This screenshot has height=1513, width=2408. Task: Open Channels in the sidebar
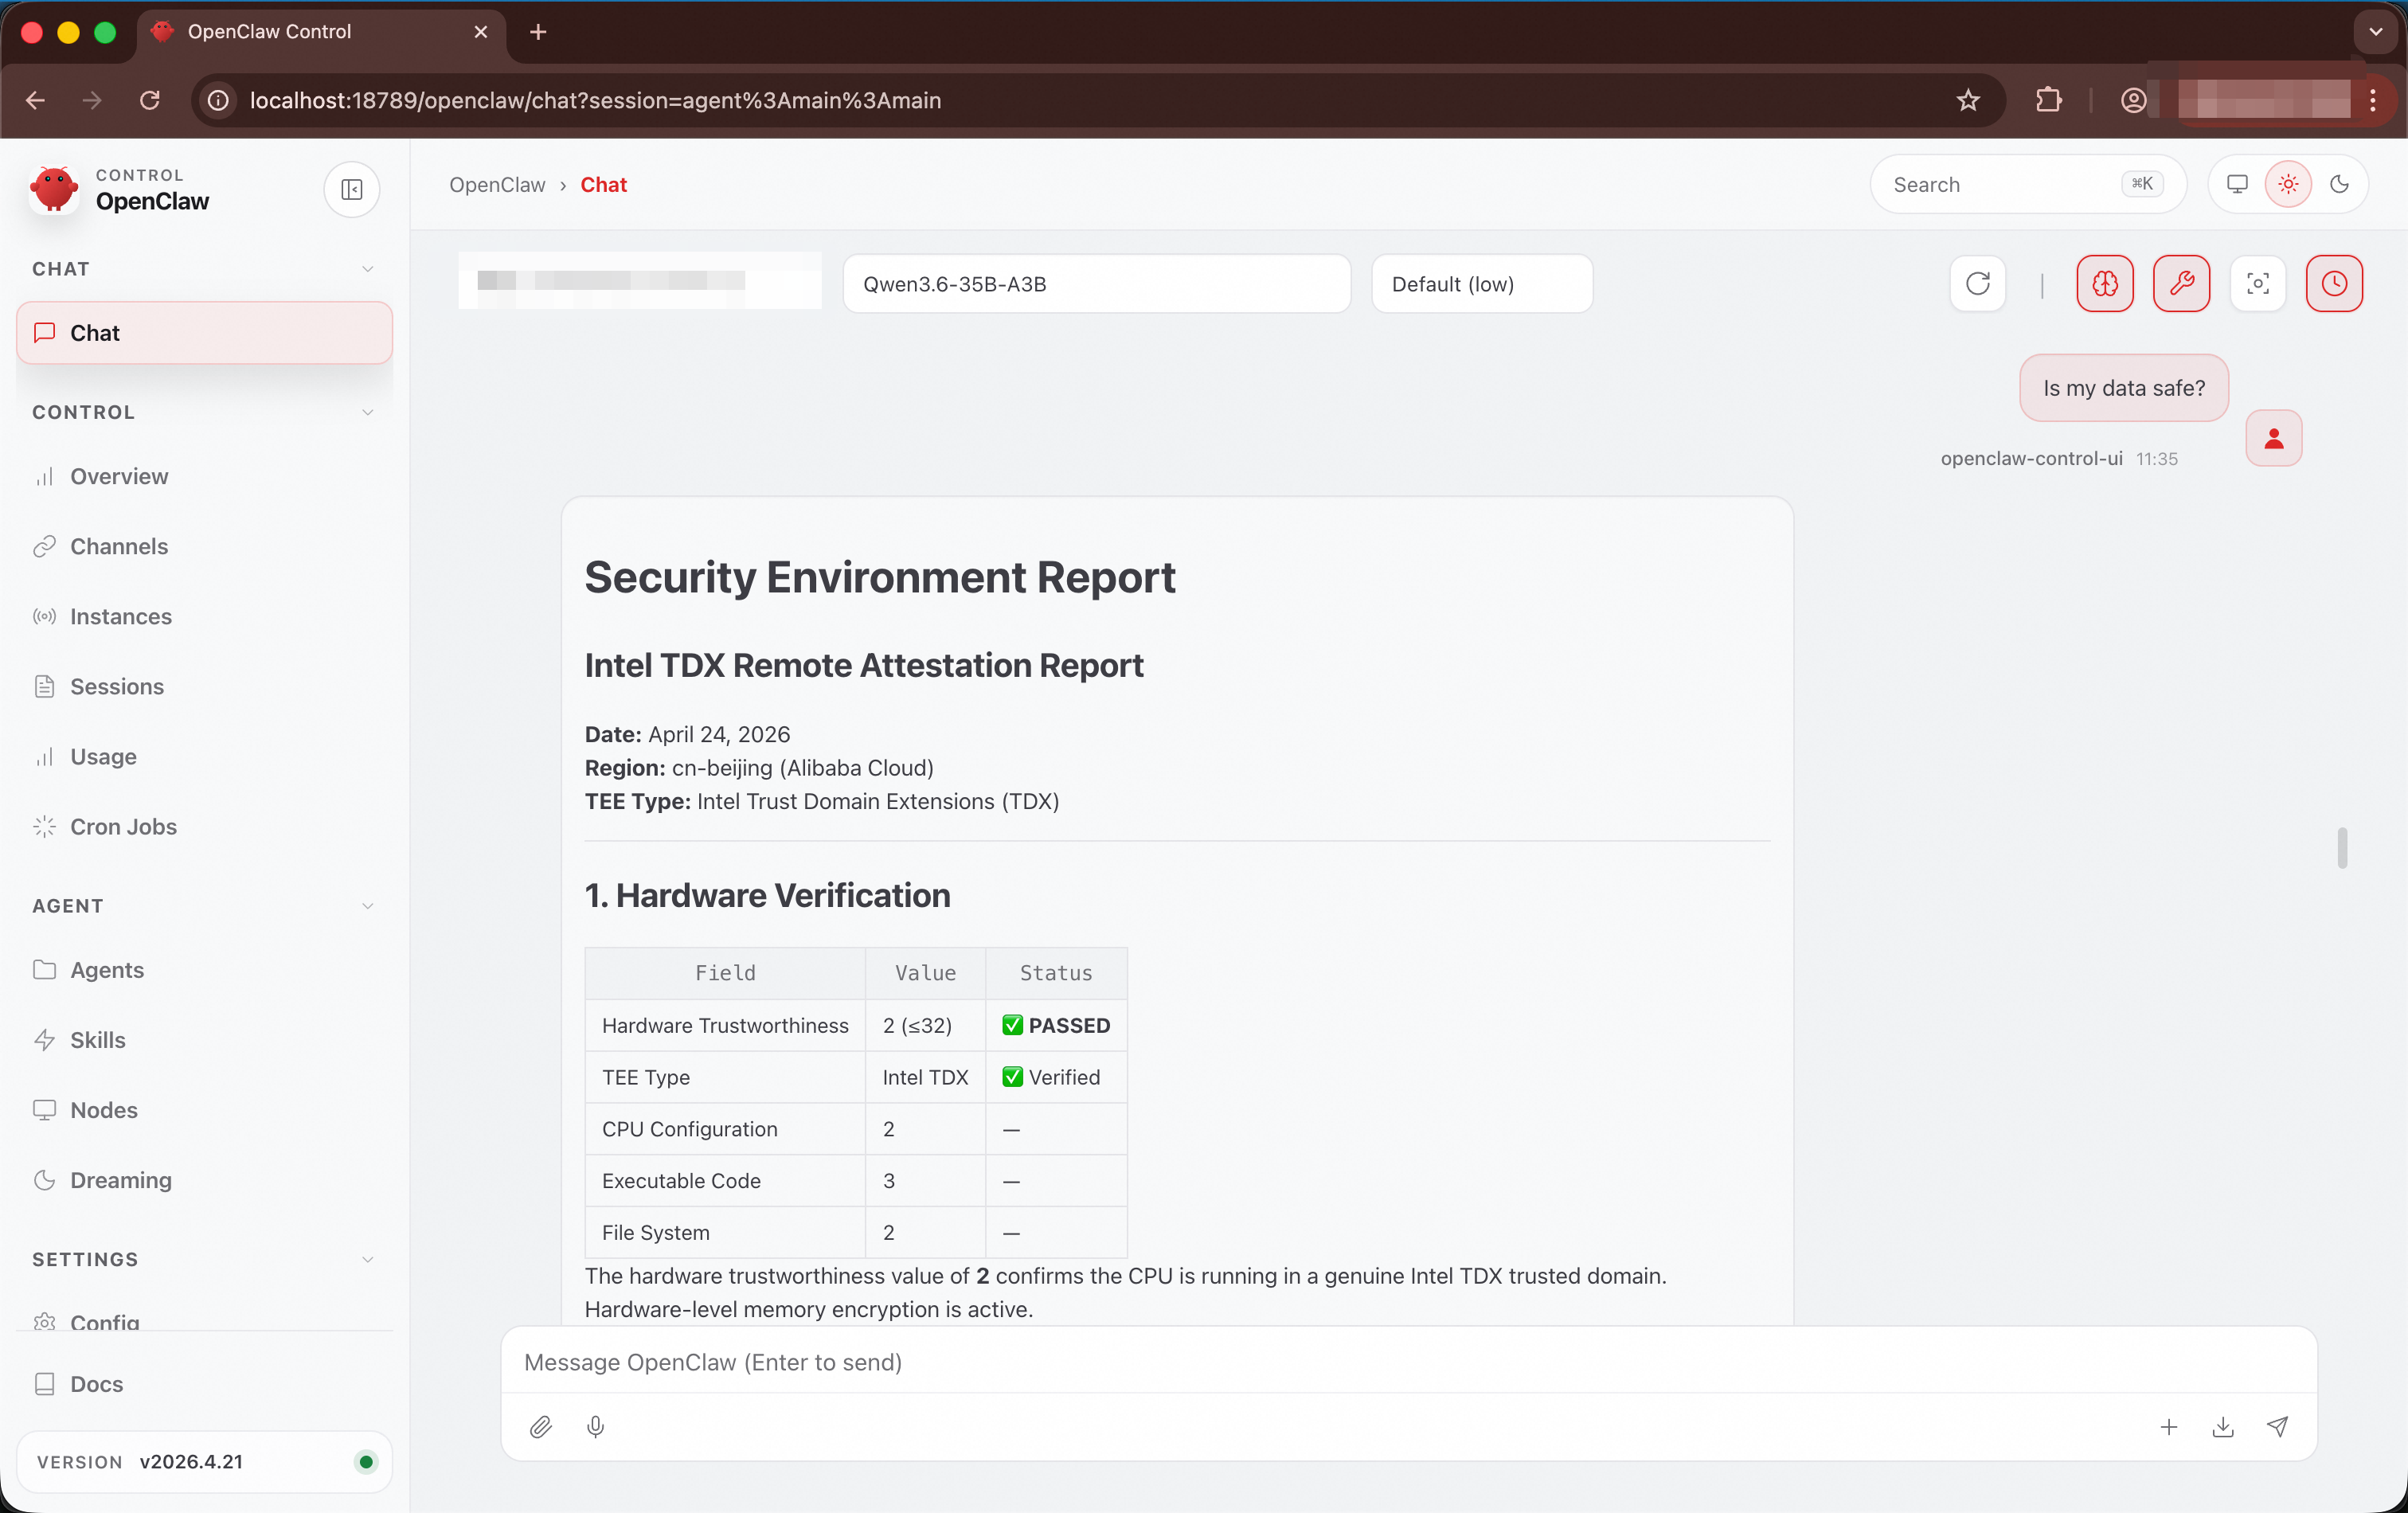point(204,547)
